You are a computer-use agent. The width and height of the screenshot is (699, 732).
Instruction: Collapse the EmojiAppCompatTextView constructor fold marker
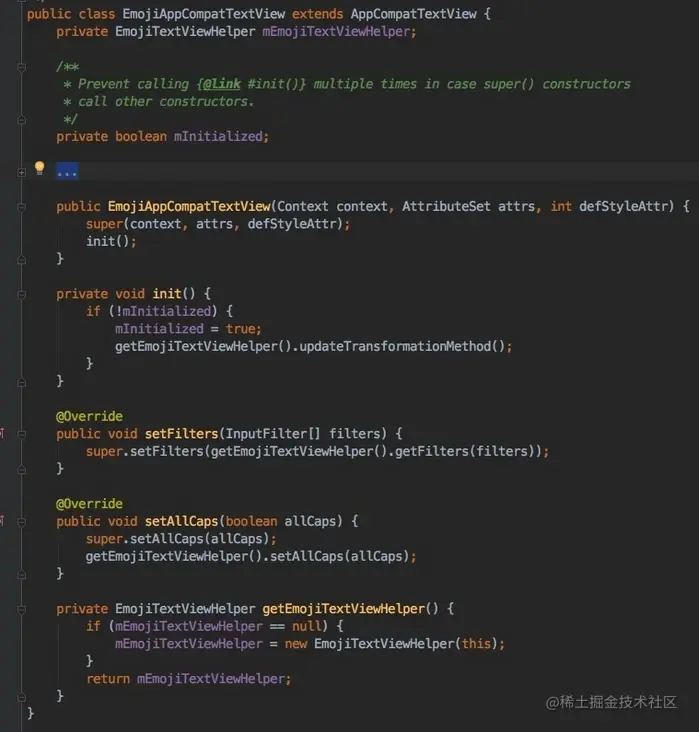(x=21, y=207)
